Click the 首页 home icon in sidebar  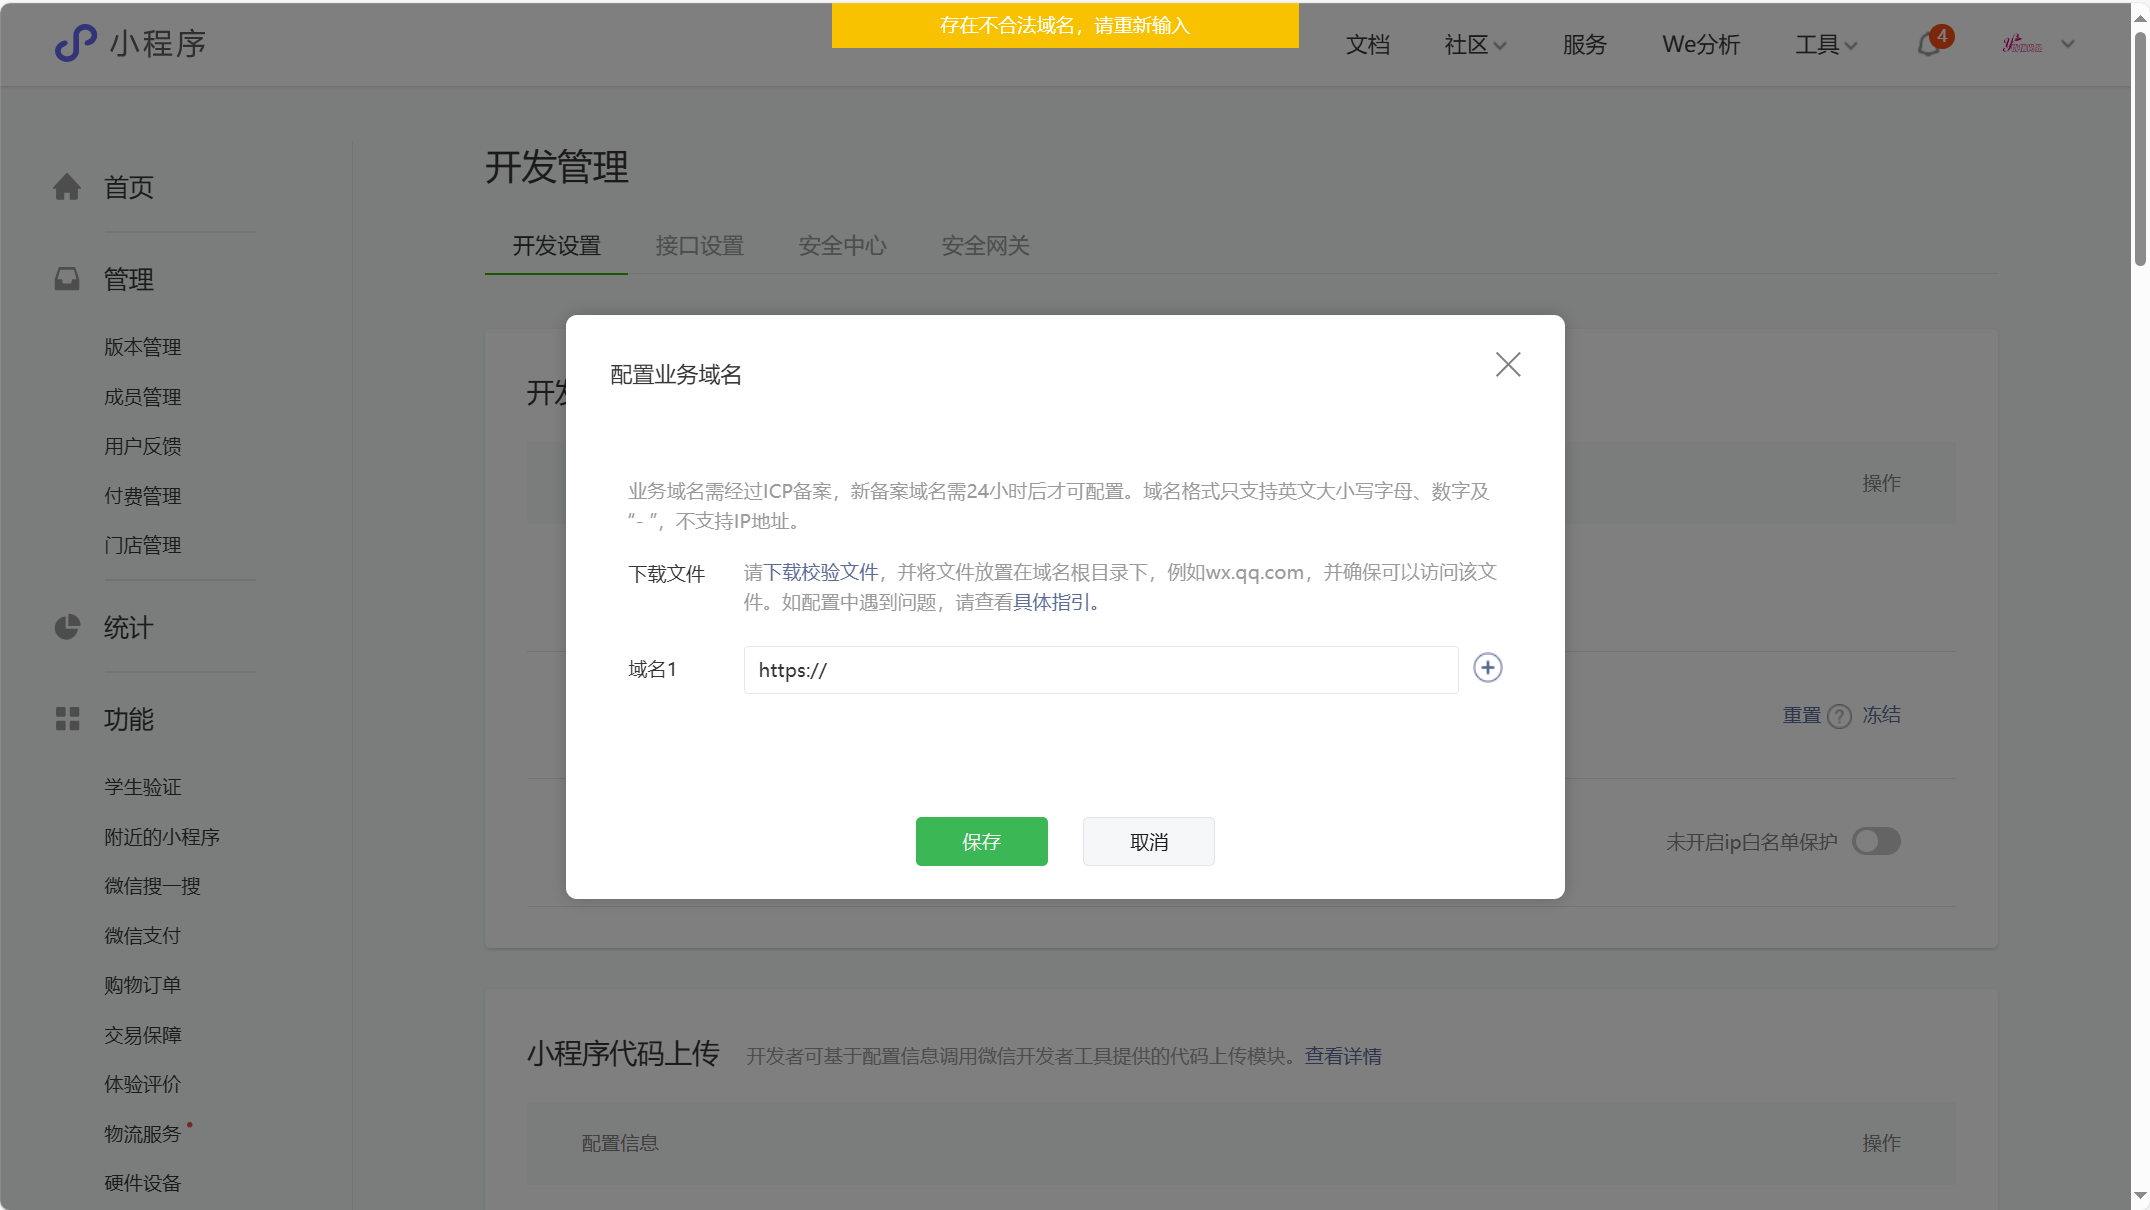click(x=67, y=187)
